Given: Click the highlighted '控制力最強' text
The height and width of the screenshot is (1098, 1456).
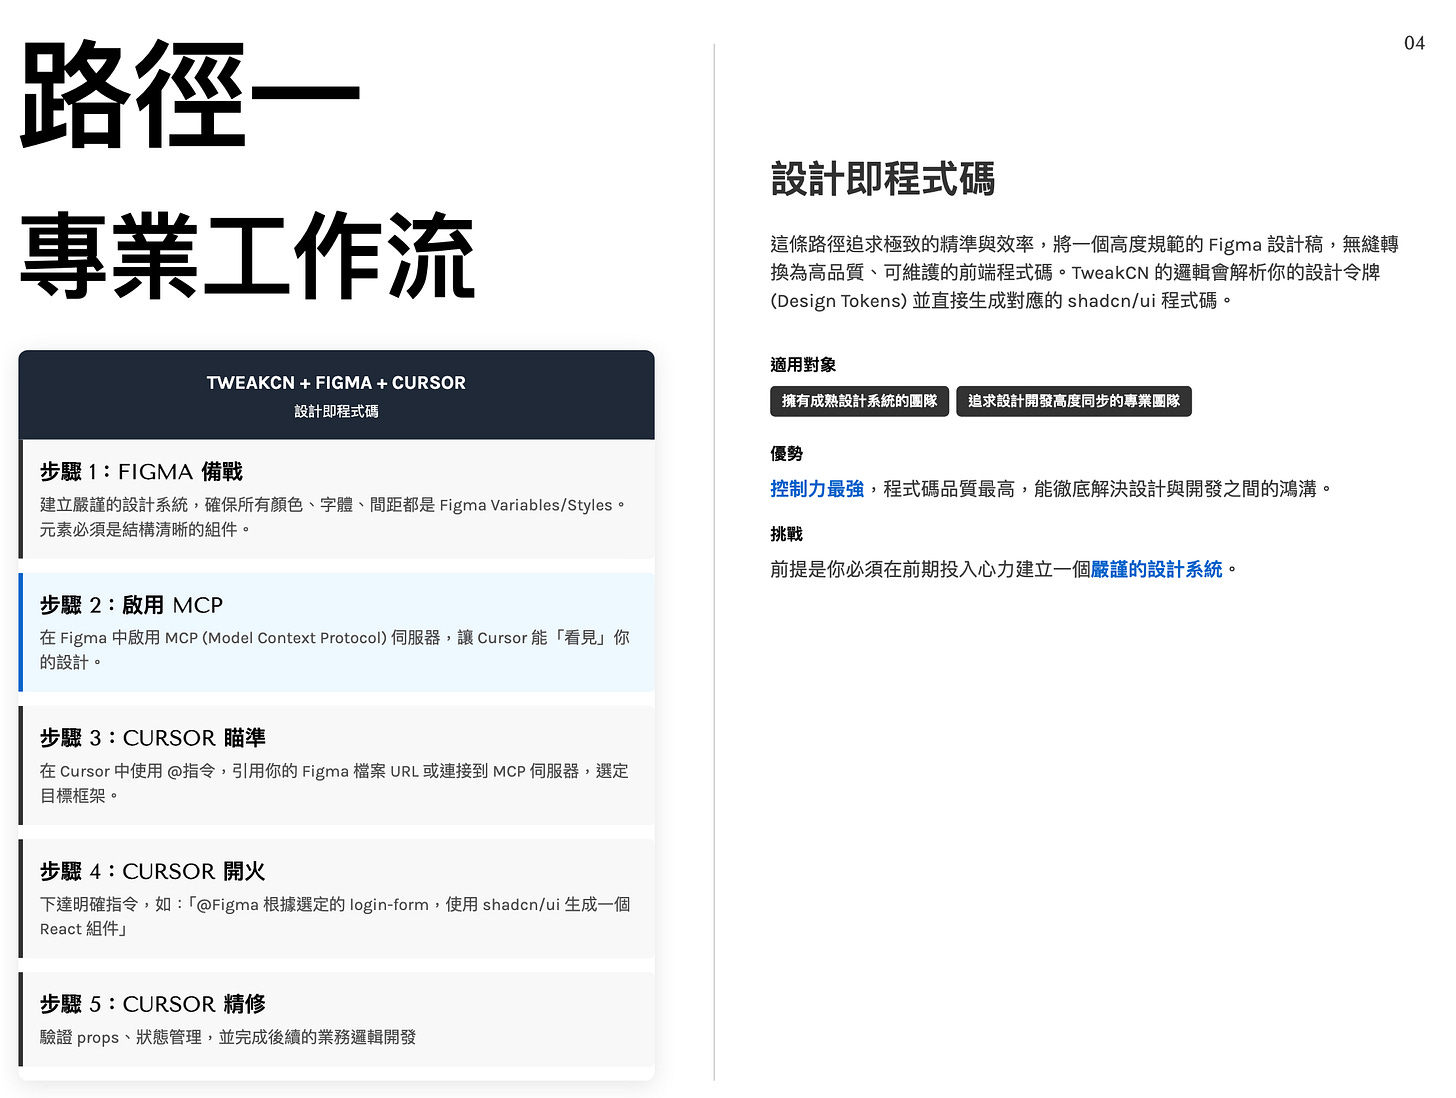Looking at the screenshot, I should (817, 489).
